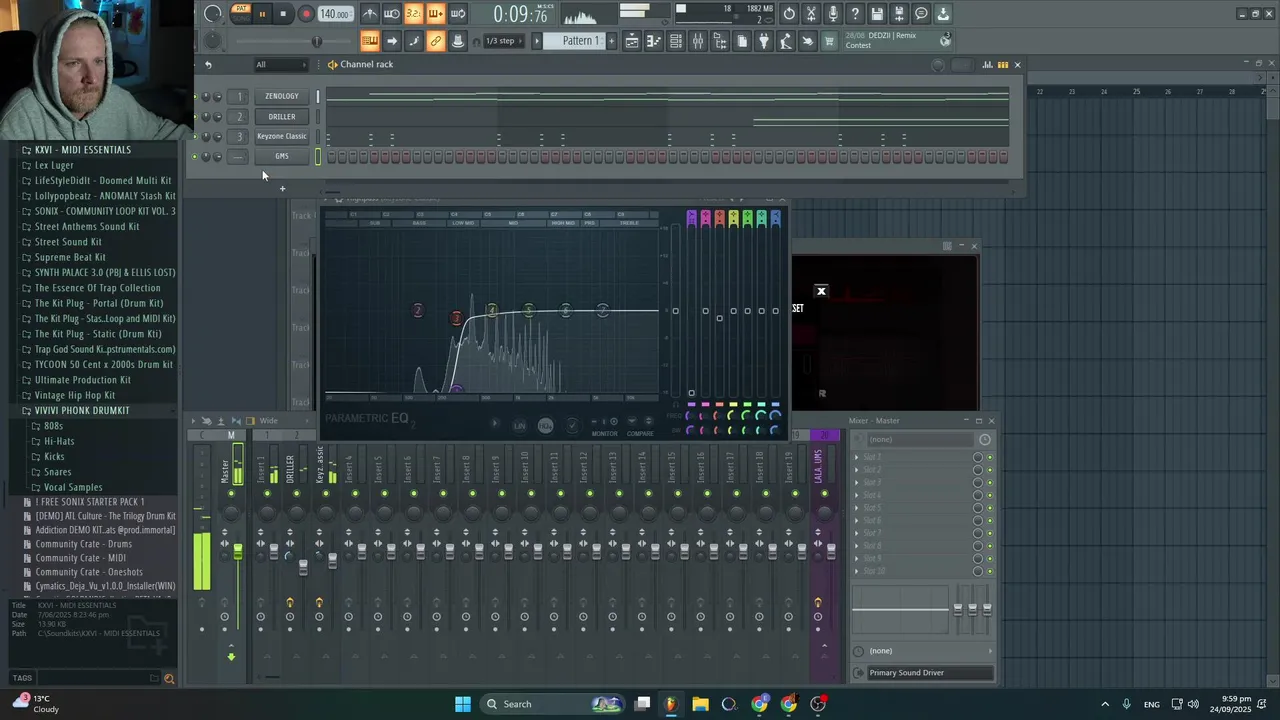Viewport: 1280px width, 720px height.
Task: Arm the record button
Action: tap(306, 14)
